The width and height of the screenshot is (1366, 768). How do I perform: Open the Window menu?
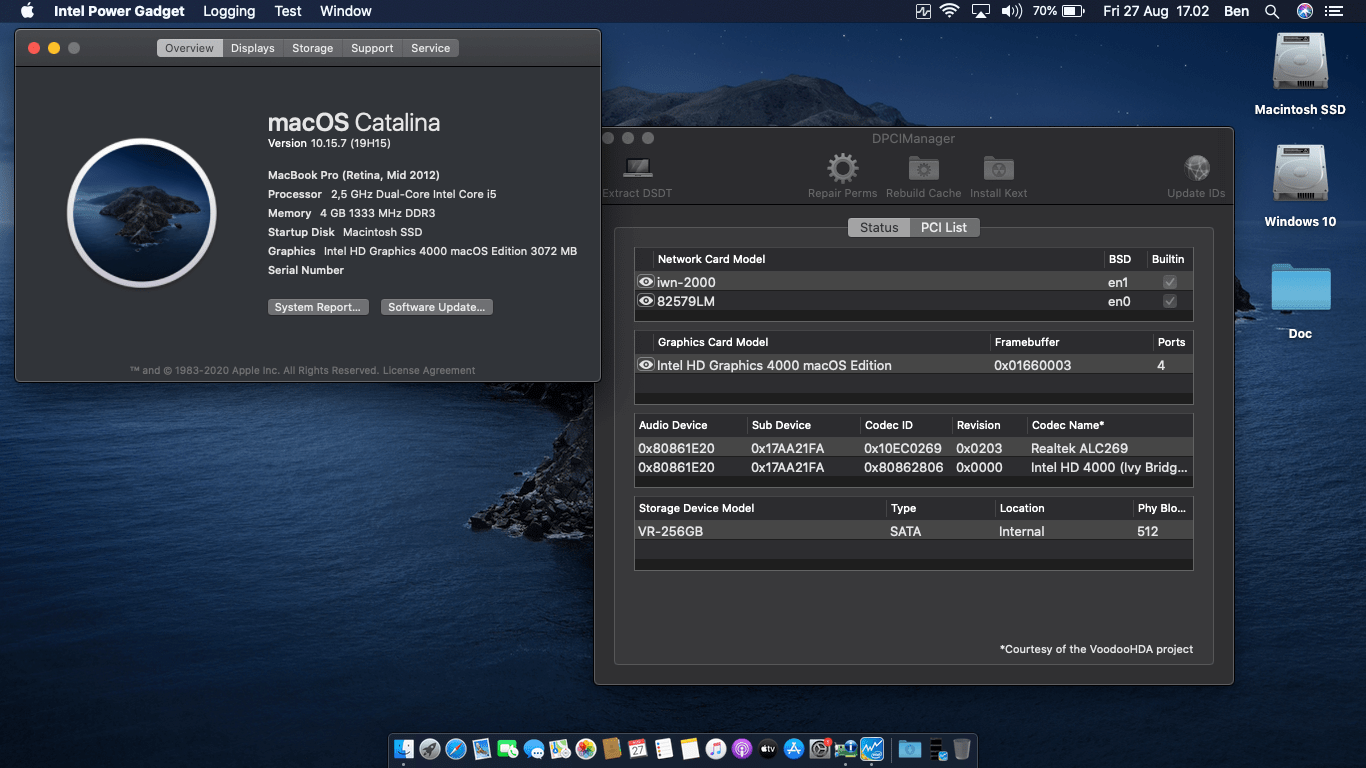click(x=346, y=11)
